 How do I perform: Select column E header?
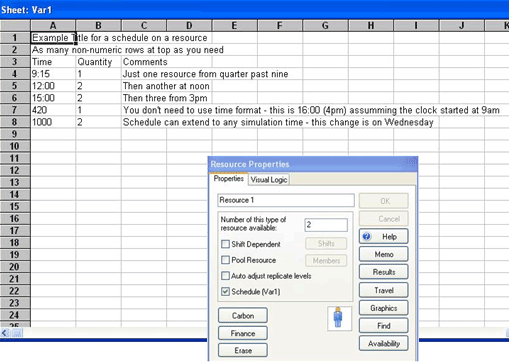coord(235,25)
